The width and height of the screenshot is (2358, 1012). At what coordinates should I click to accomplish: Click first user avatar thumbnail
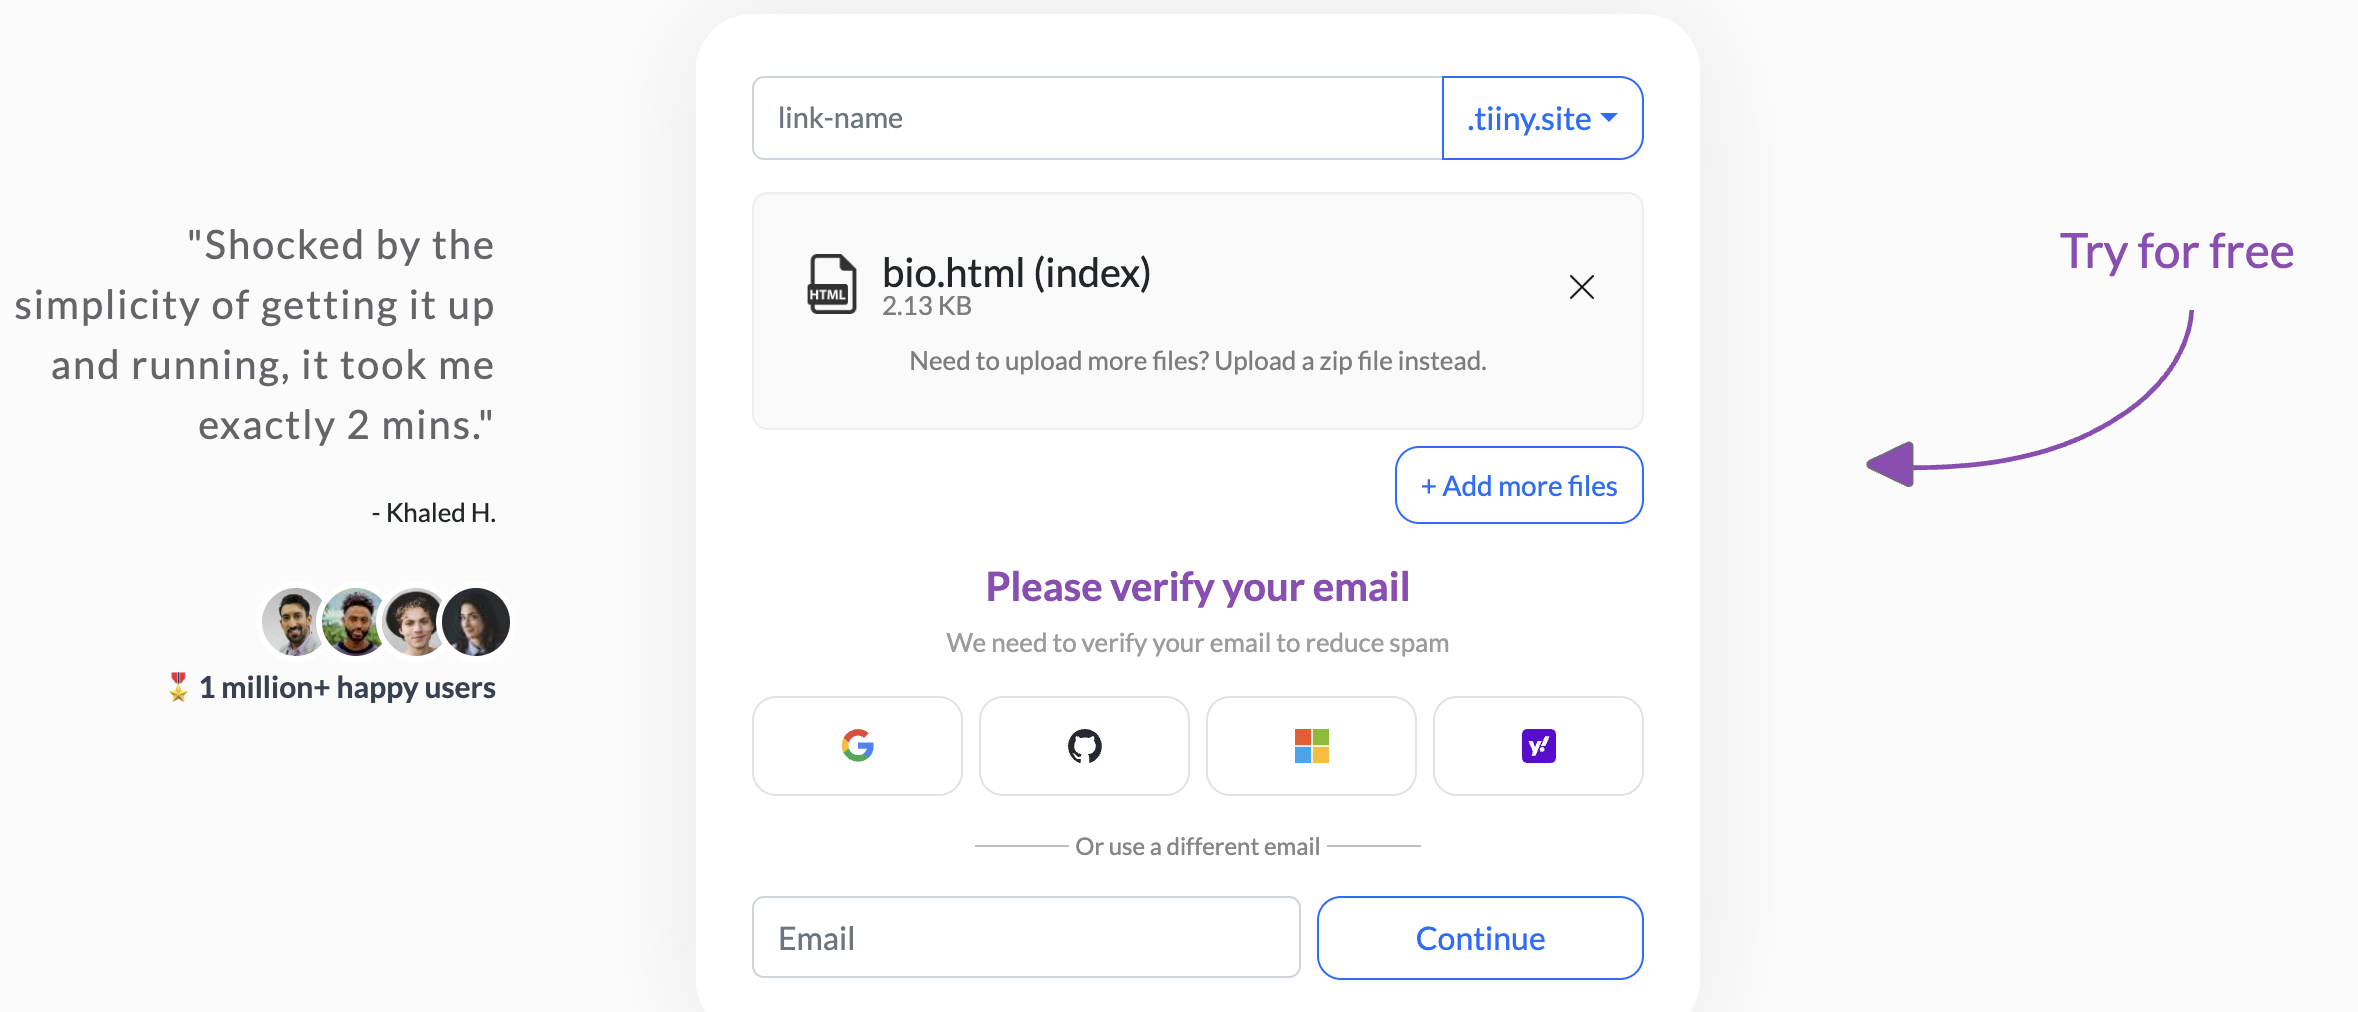point(292,622)
